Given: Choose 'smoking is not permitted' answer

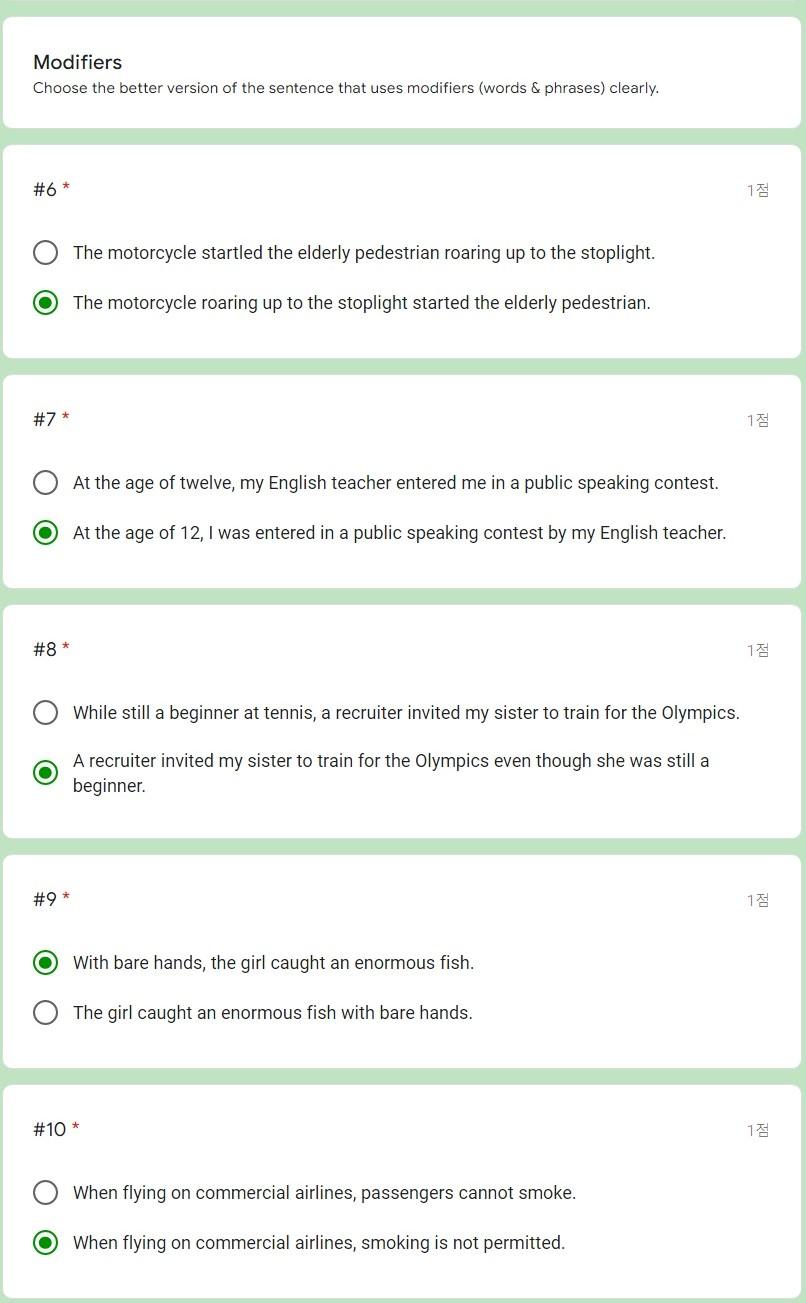Looking at the screenshot, I should click(x=45, y=1242).
